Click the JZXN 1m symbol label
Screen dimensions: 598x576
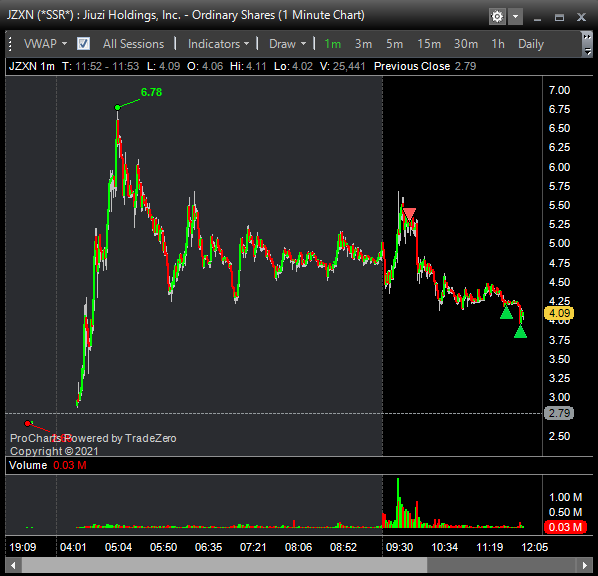pos(32,66)
